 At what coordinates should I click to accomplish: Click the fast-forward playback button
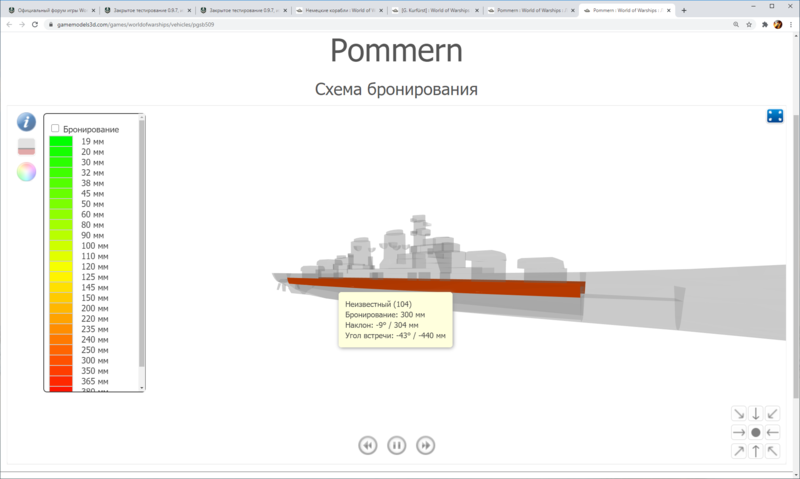click(426, 445)
